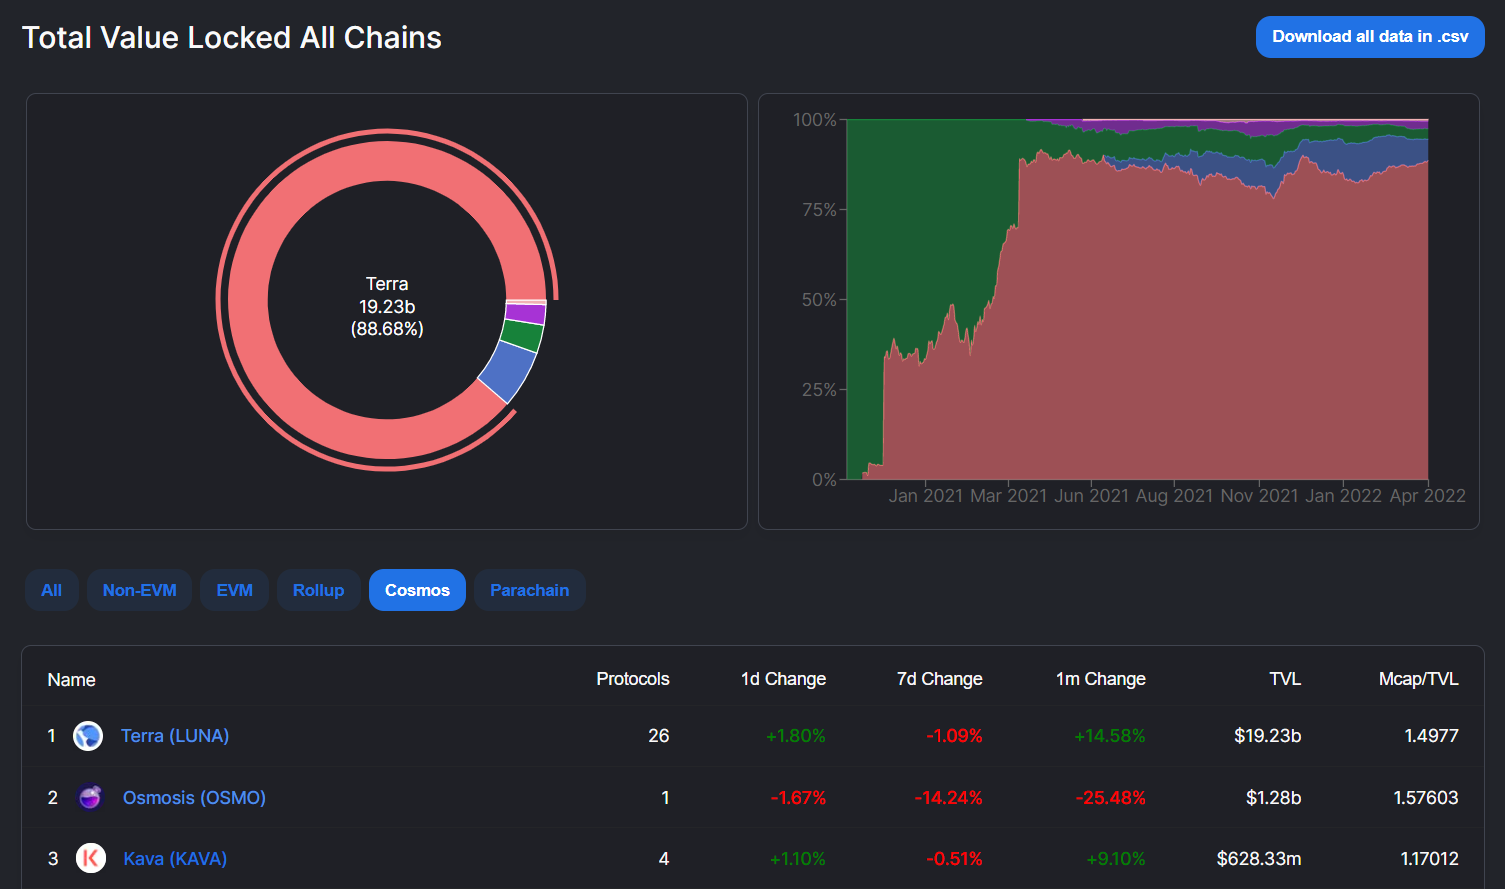The height and width of the screenshot is (889, 1505).
Task: Click the Terra chain logo icon
Action: (x=88, y=736)
